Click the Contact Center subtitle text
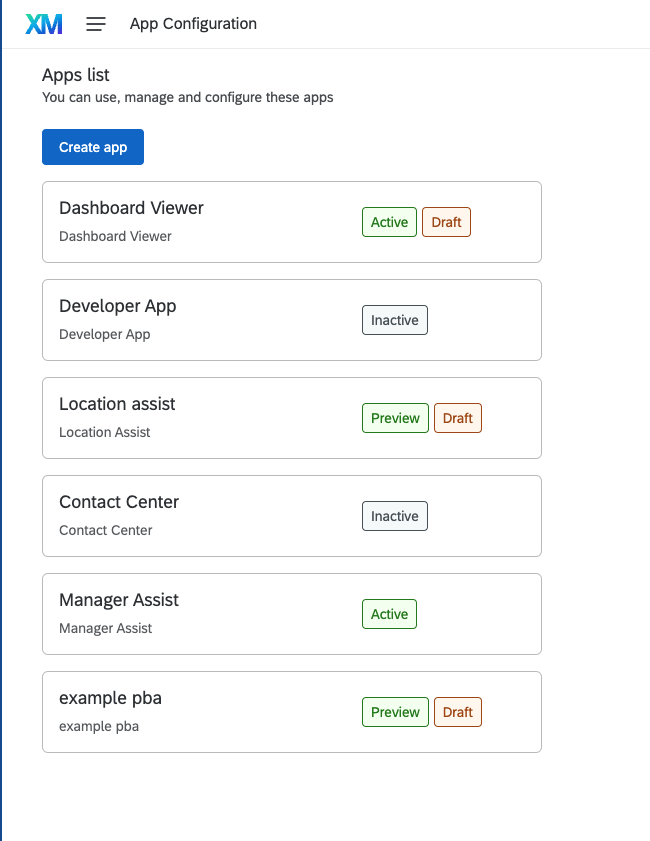650x841 pixels. tap(106, 530)
